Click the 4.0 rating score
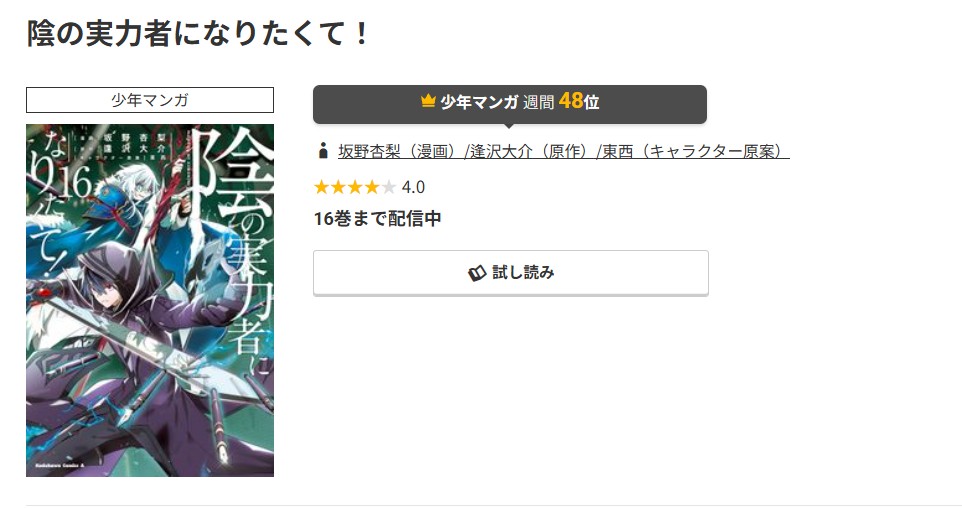This screenshot has width=962, height=508. [x=413, y=187]
